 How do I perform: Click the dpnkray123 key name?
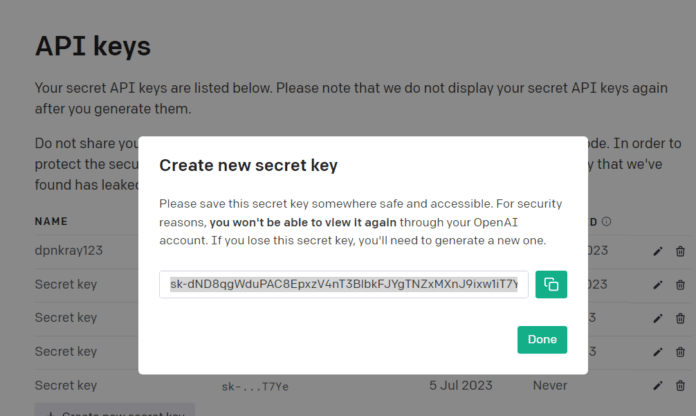[x=69, y=251]
